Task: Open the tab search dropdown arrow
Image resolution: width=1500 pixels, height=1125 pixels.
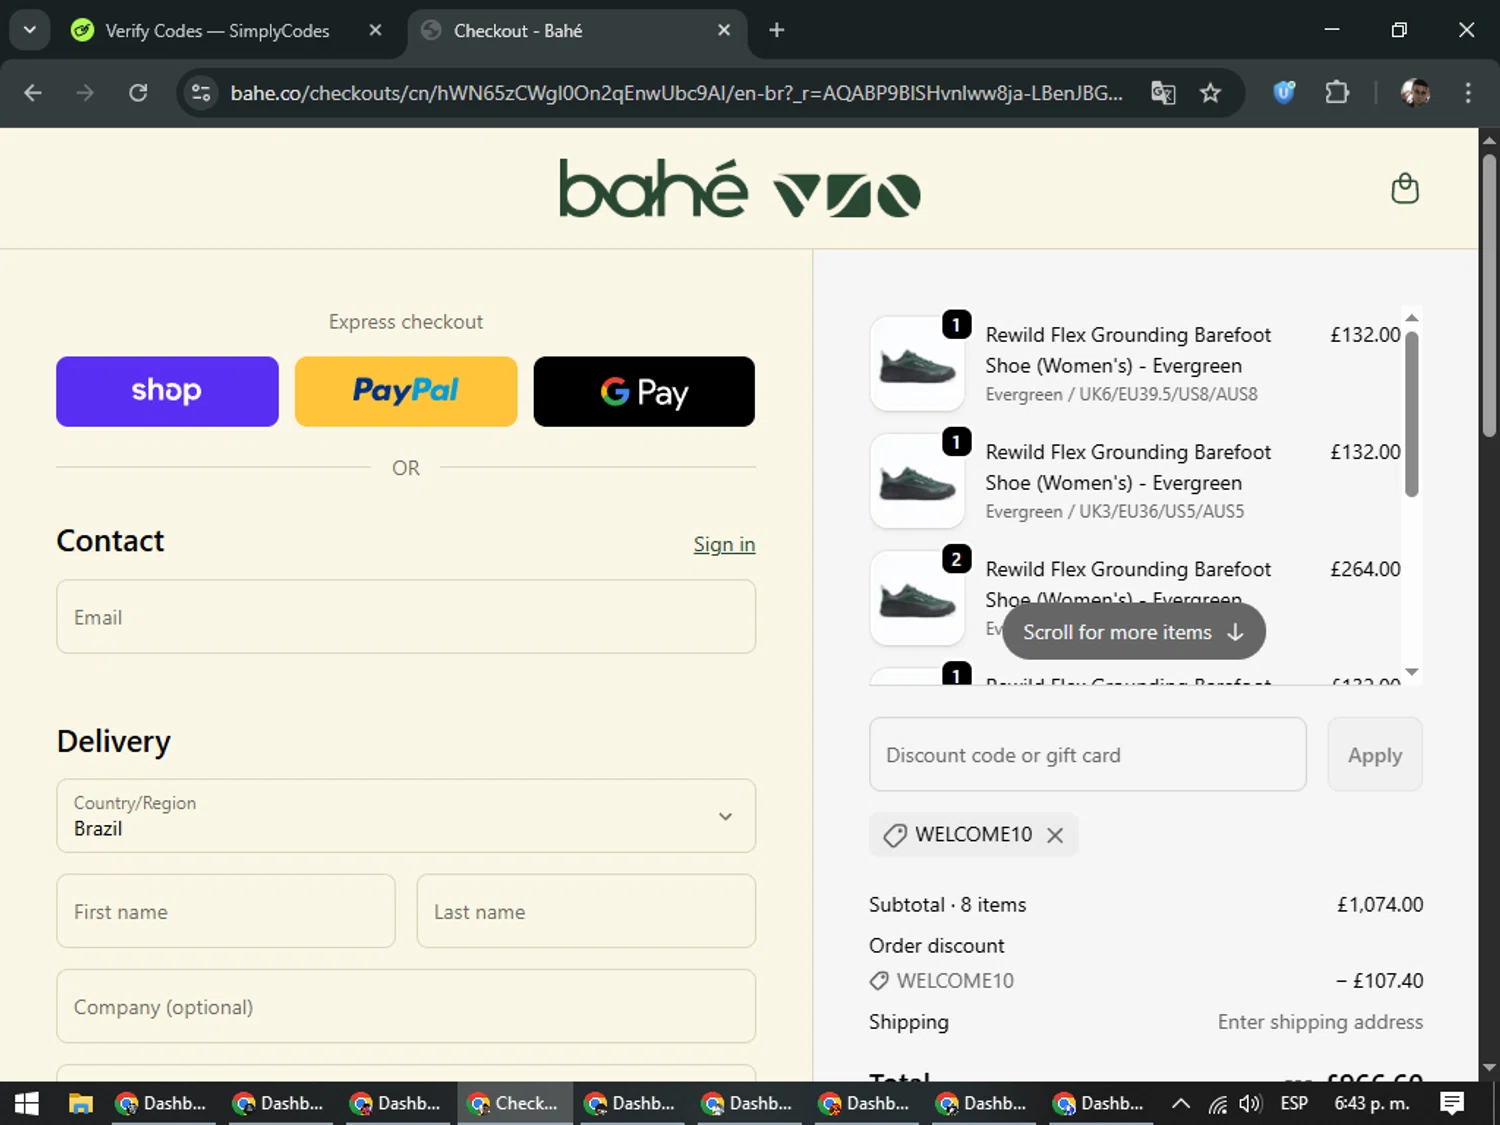Action: pos(30,30)
